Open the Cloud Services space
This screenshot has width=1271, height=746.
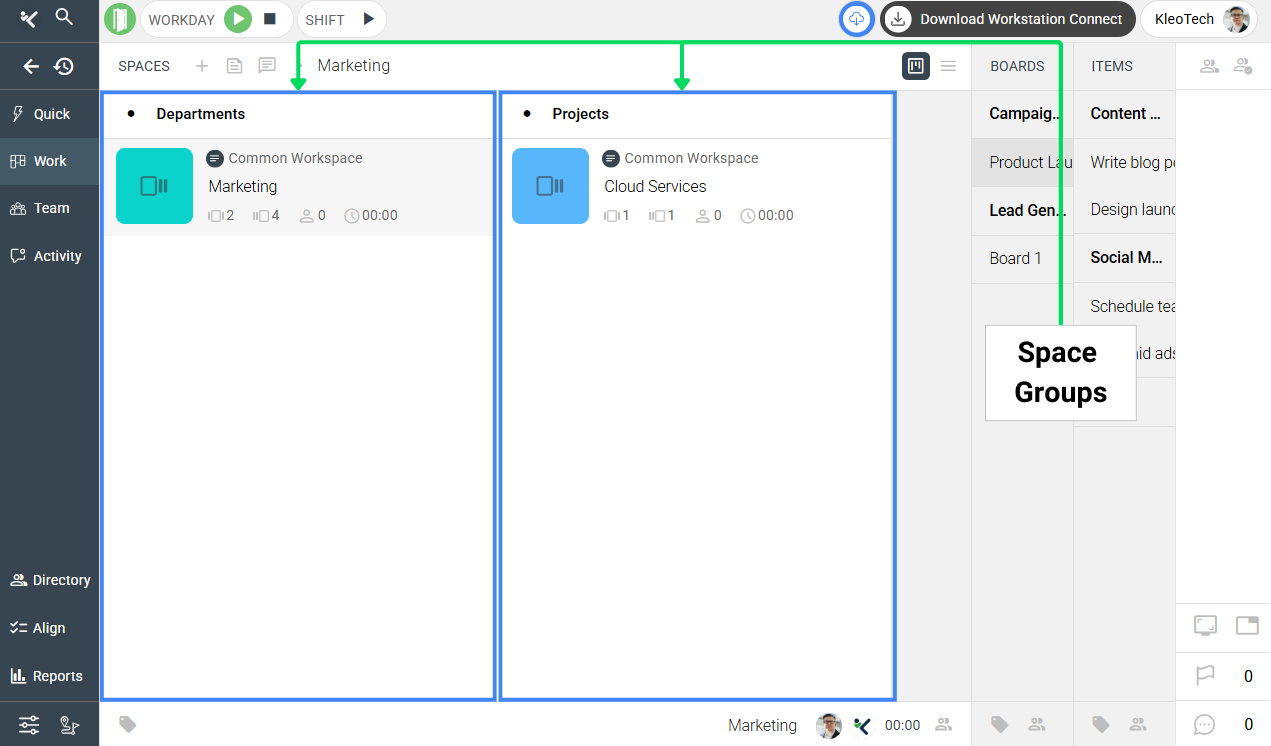(655, 186)
